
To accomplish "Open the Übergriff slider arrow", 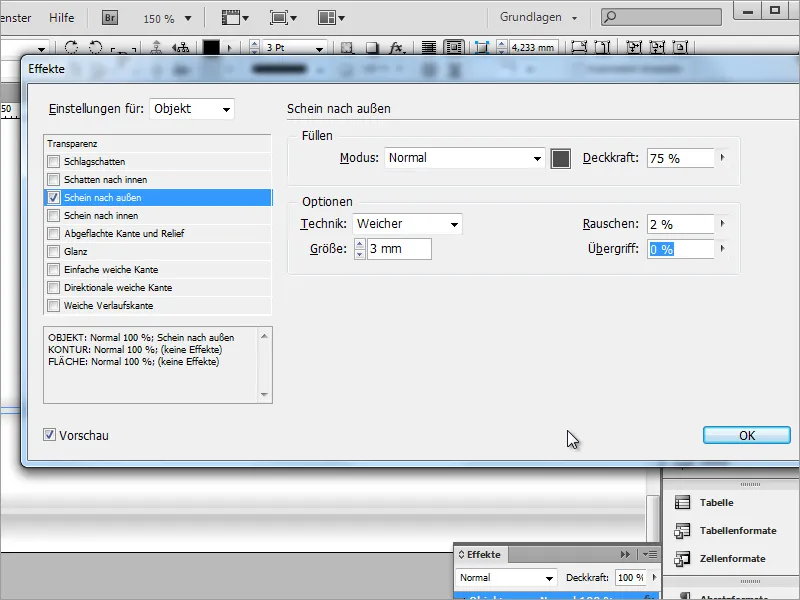I will 722,248.
